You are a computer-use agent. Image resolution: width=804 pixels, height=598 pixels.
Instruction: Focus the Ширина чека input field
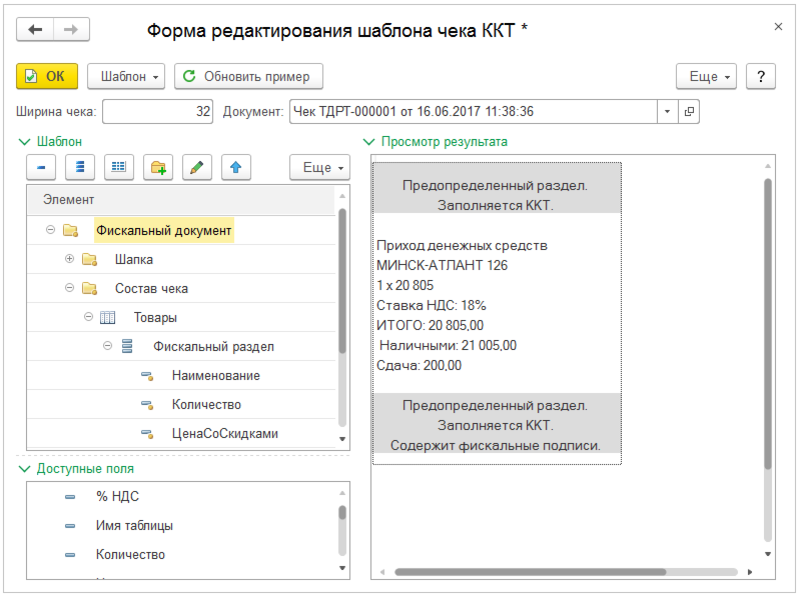(157, 111)
